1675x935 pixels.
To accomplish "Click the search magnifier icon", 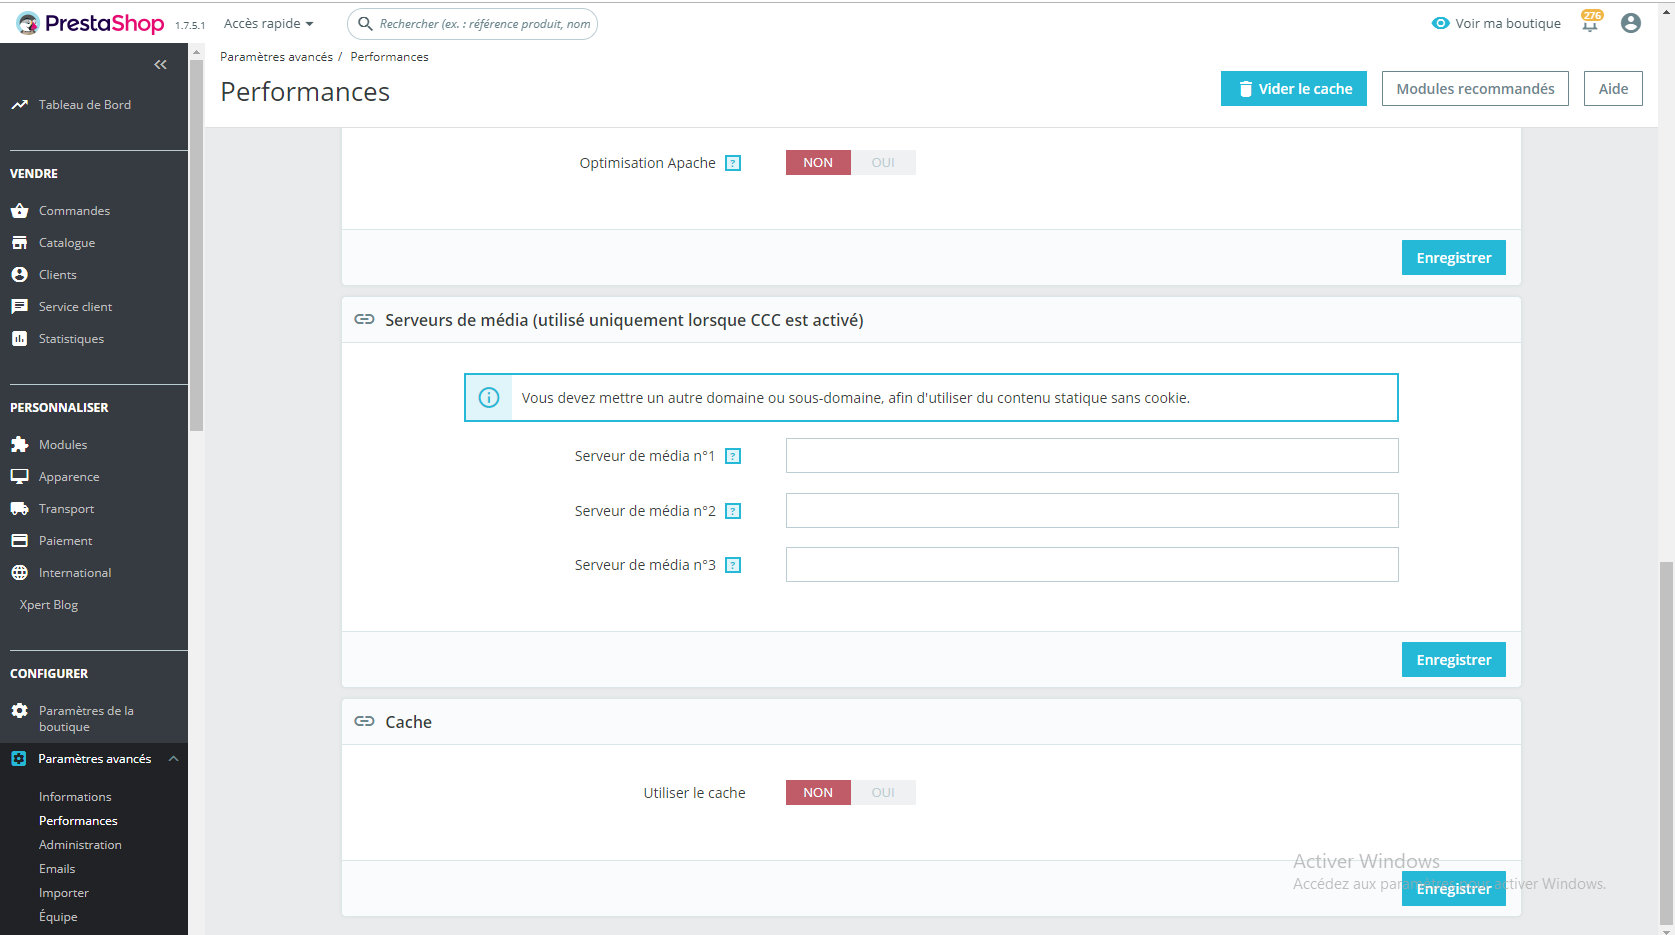I will [x=365, y=23].
